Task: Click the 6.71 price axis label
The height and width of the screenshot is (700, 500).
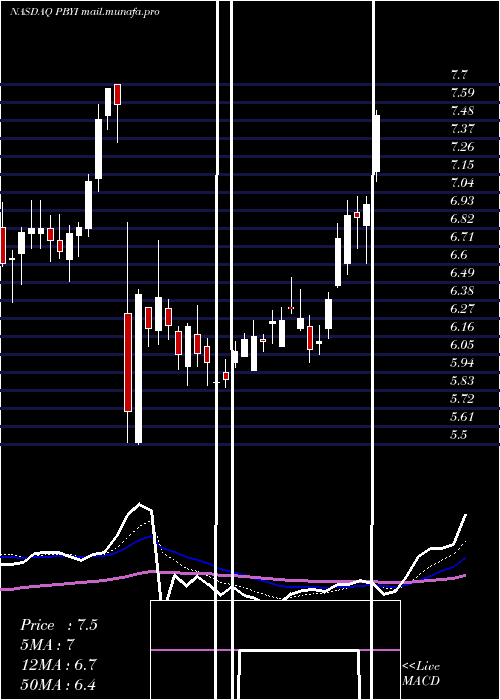Action: [462, 237]
